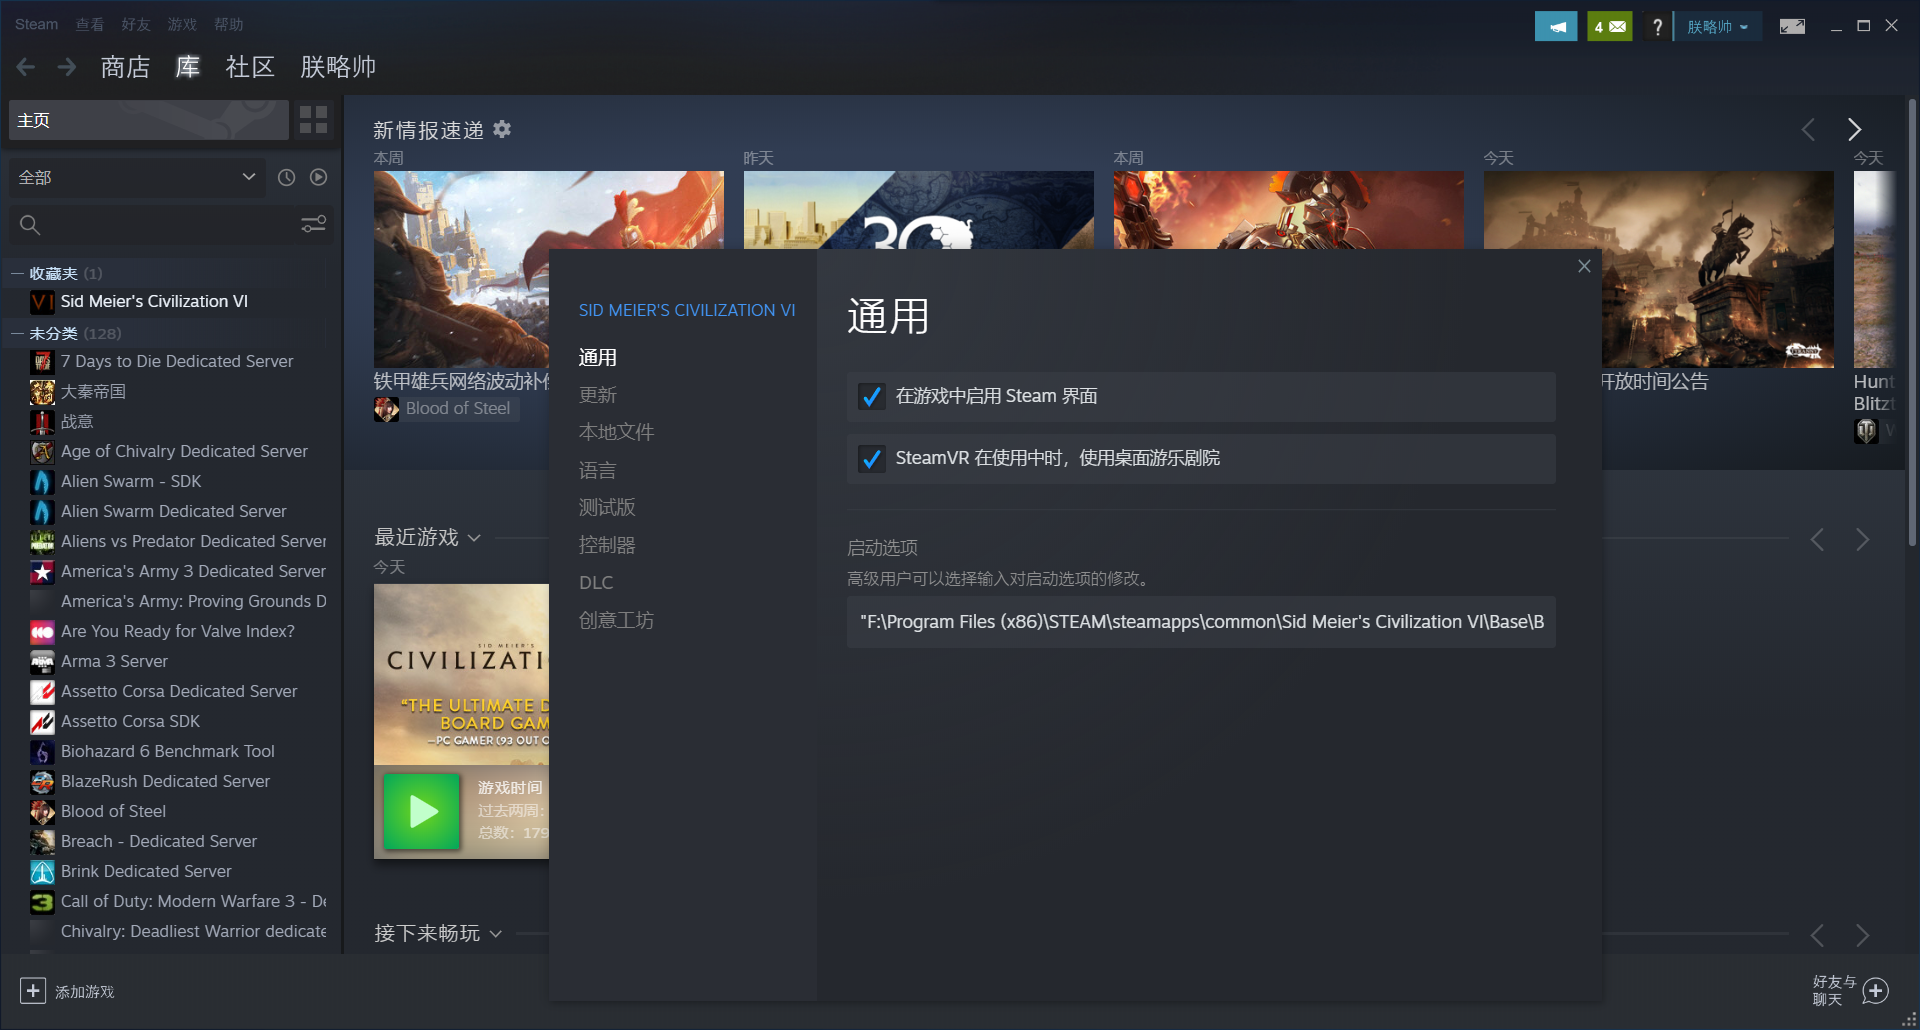Go to the 社区 community tab
1920x1030 pixels.
[x=250, y=67]
